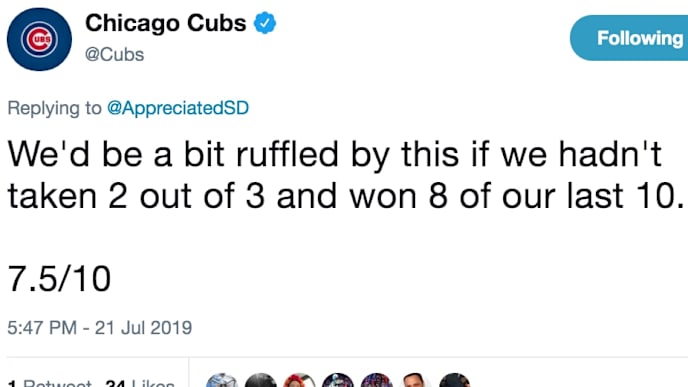This screenshot has width=688, height=387.
Task: View the 34 Likes list
Action: click(140, 383)
